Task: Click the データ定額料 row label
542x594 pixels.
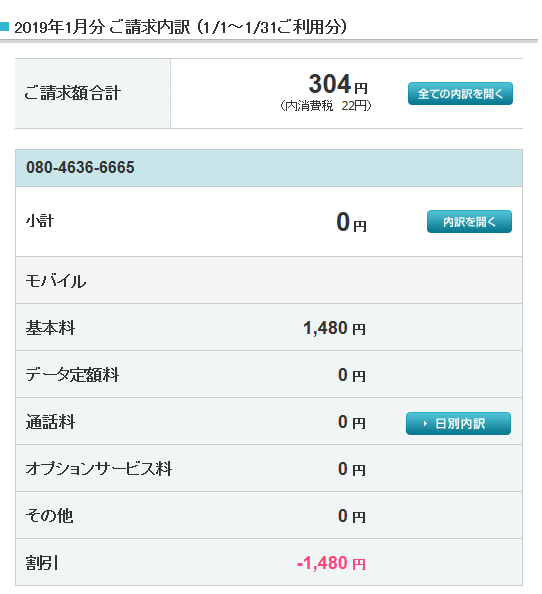Action: (x=72, y=375)
